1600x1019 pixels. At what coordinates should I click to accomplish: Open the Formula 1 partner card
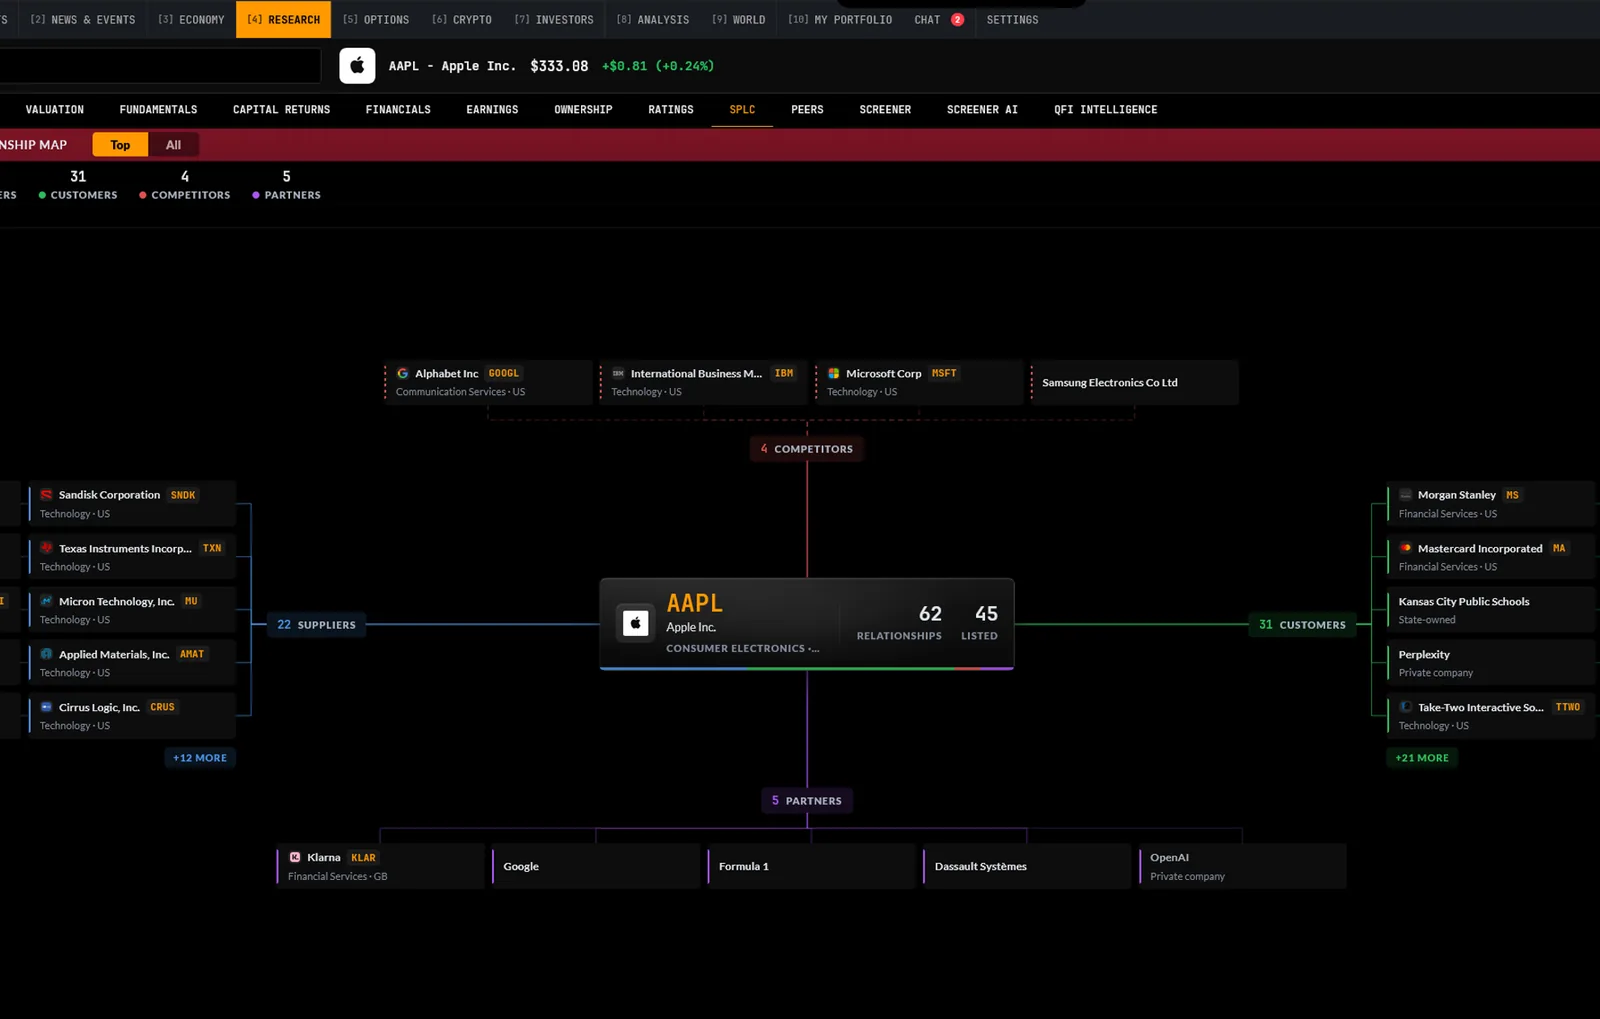point(811,866)
